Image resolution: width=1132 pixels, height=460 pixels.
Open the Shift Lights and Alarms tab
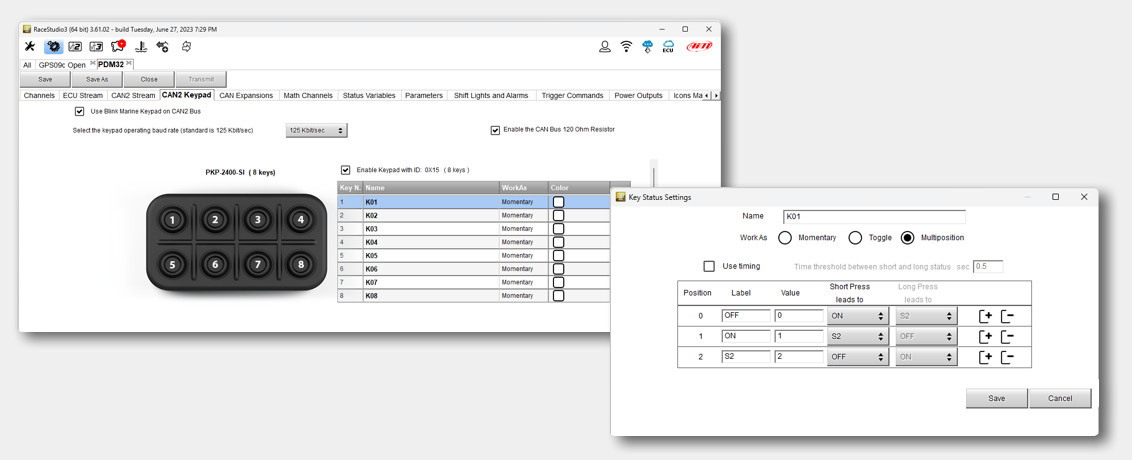490,96
